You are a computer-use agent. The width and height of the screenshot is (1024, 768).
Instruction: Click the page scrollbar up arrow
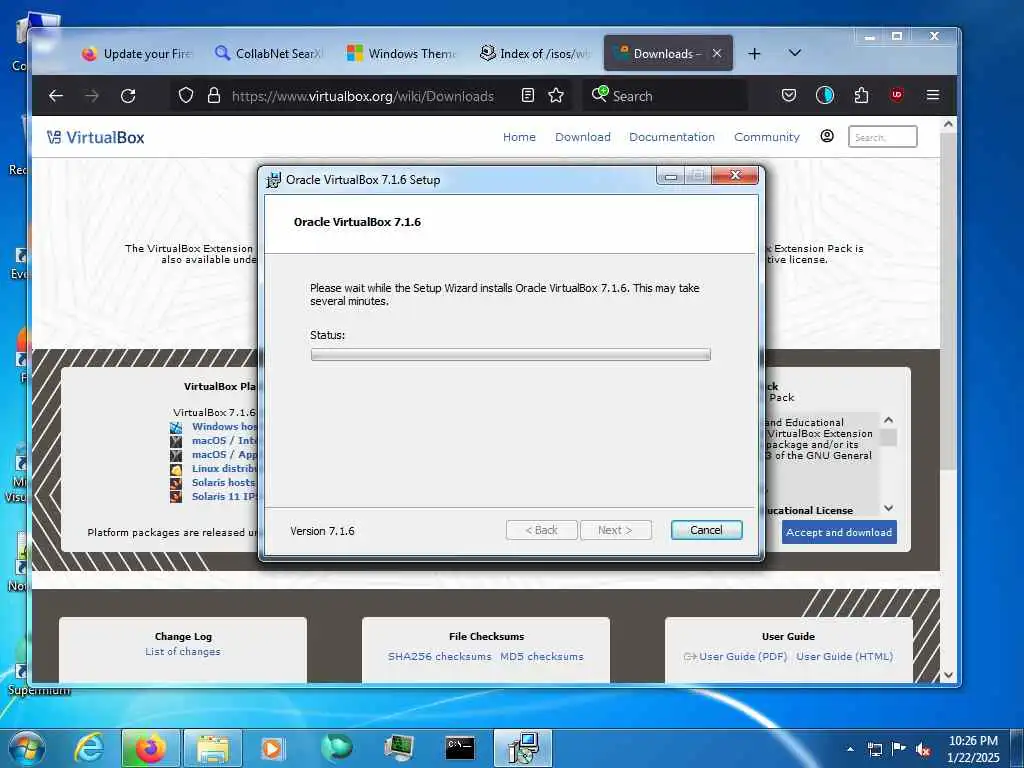tap(948, 123)
